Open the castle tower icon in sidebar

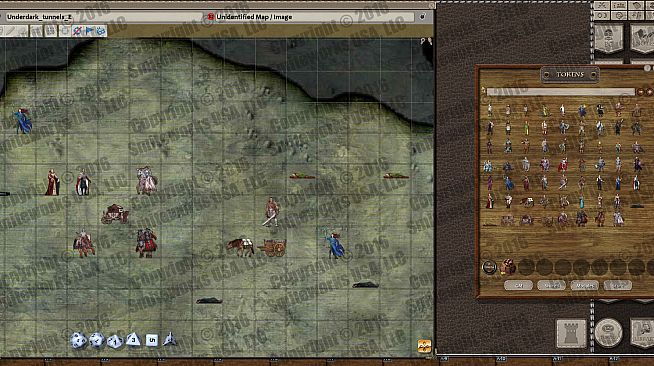tap(571, 333)
